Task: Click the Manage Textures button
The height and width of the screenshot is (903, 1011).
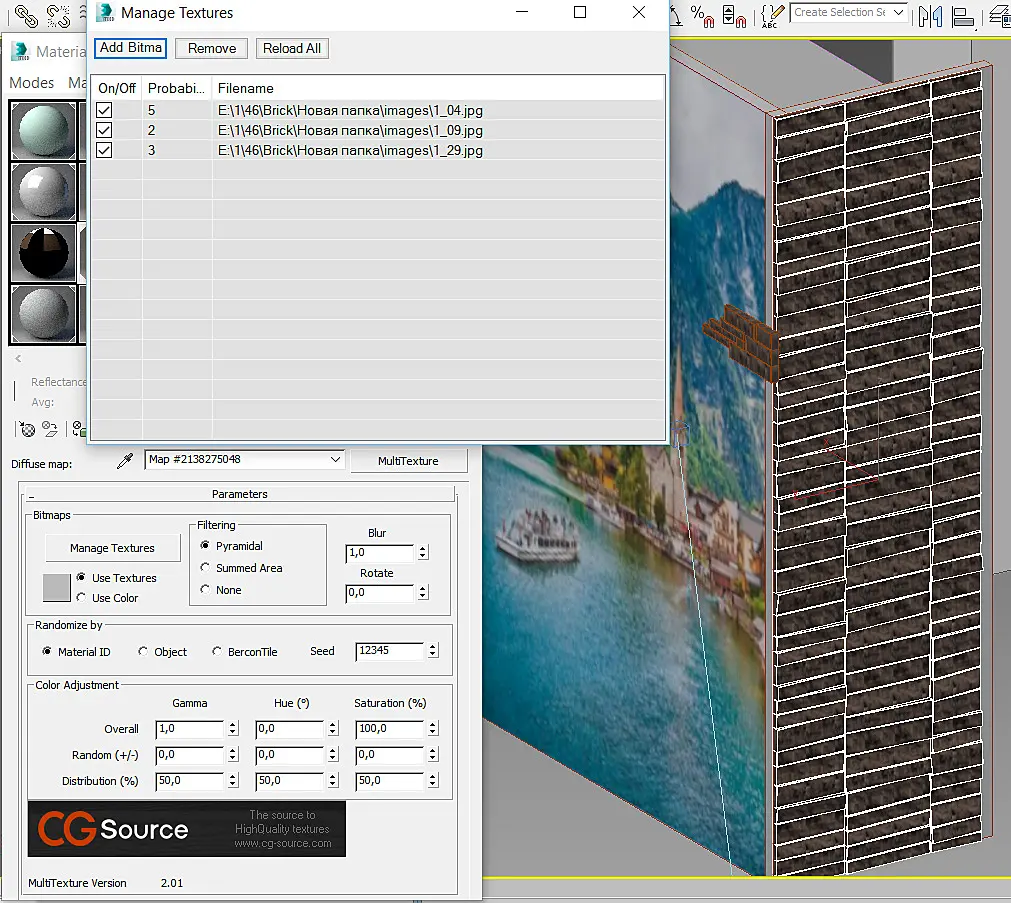Action: click(x=112, y=548)
